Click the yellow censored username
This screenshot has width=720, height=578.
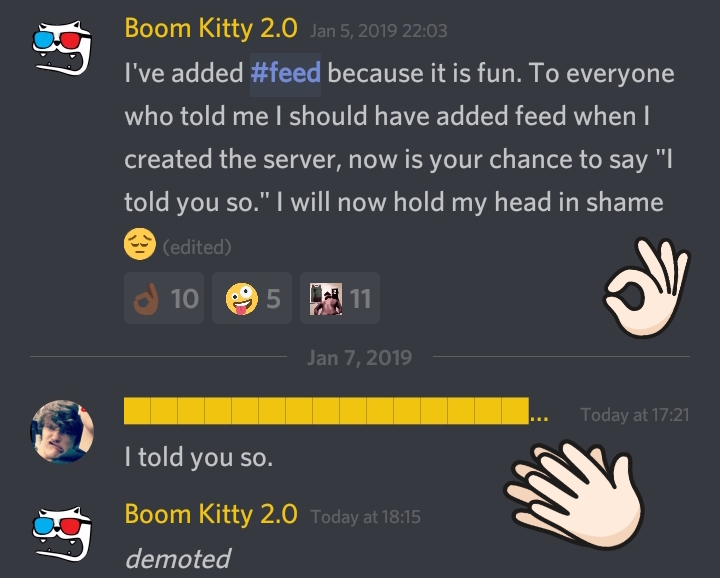(x=326, y=411)
